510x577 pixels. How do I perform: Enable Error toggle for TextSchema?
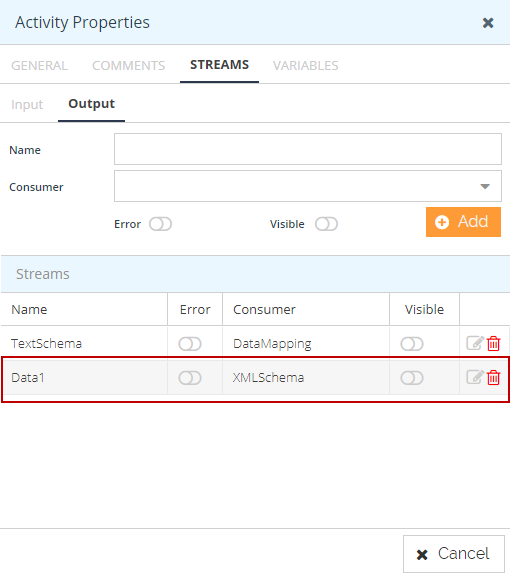[190, 344]
